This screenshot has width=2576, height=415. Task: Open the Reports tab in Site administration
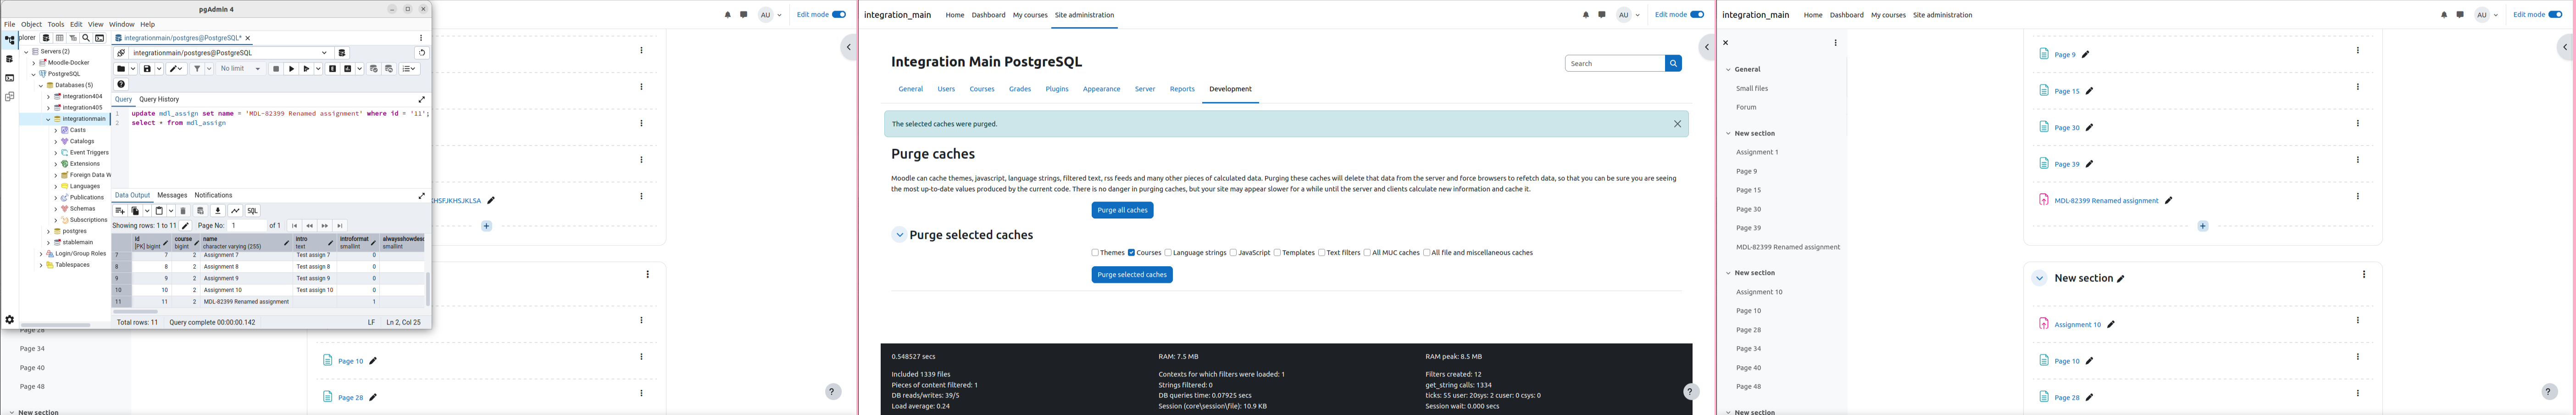pos(1182,89)
